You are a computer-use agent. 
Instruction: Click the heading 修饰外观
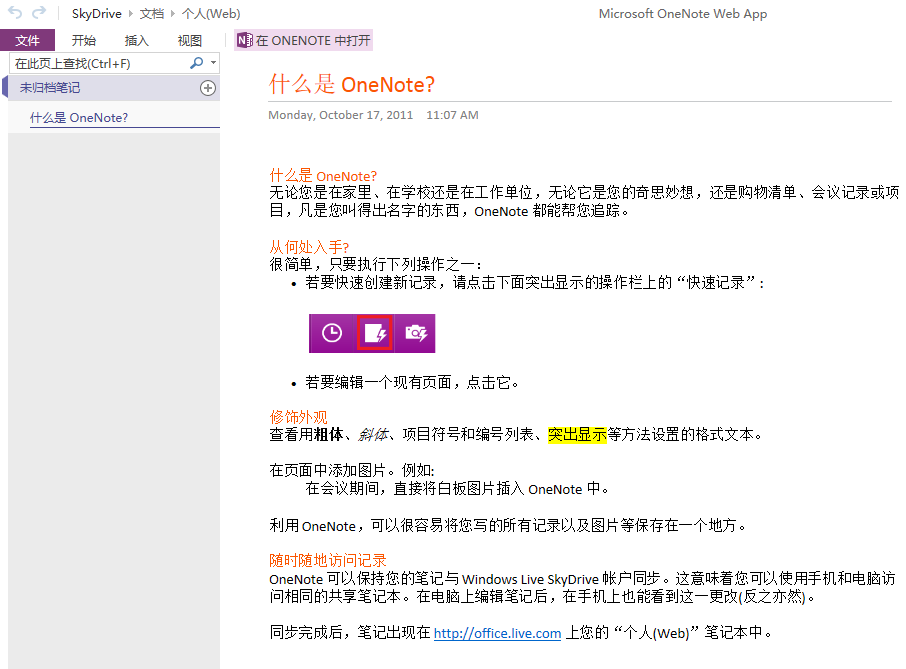coord(298,417)
